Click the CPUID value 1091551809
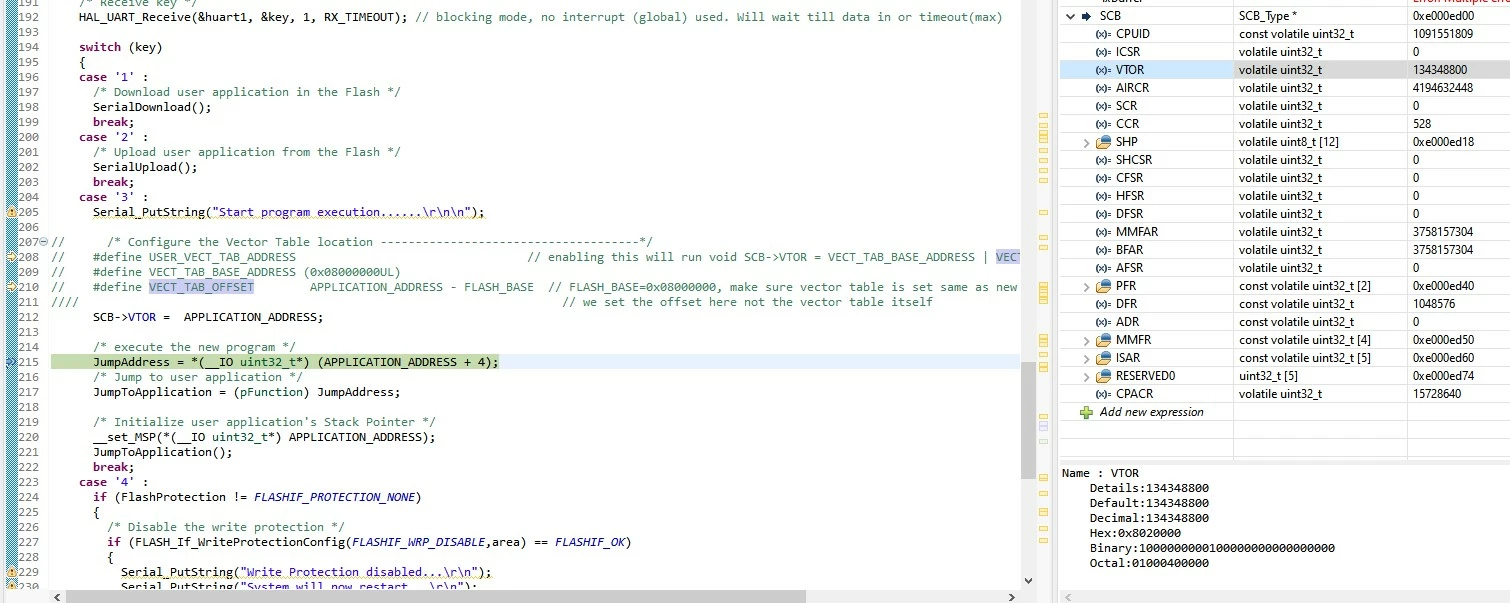 tap(1442, 34)
